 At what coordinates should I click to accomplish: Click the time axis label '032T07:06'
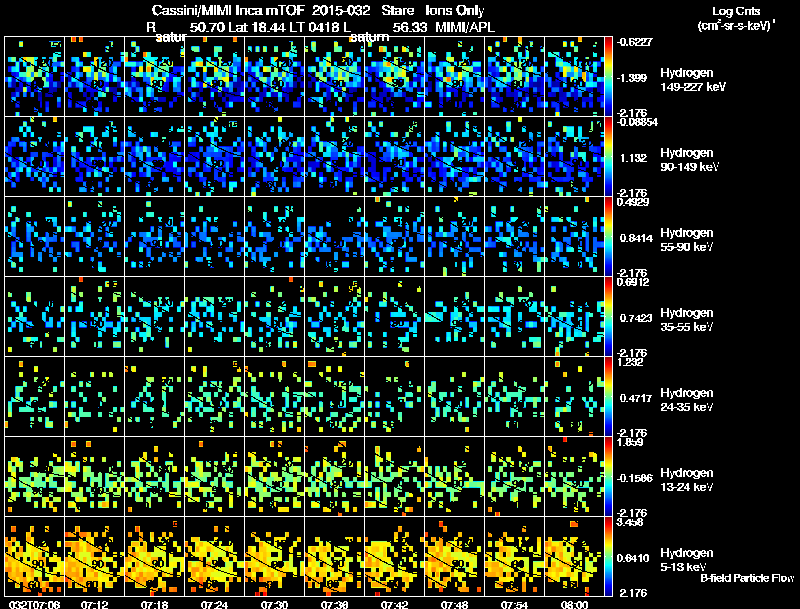tap(35, 604)
